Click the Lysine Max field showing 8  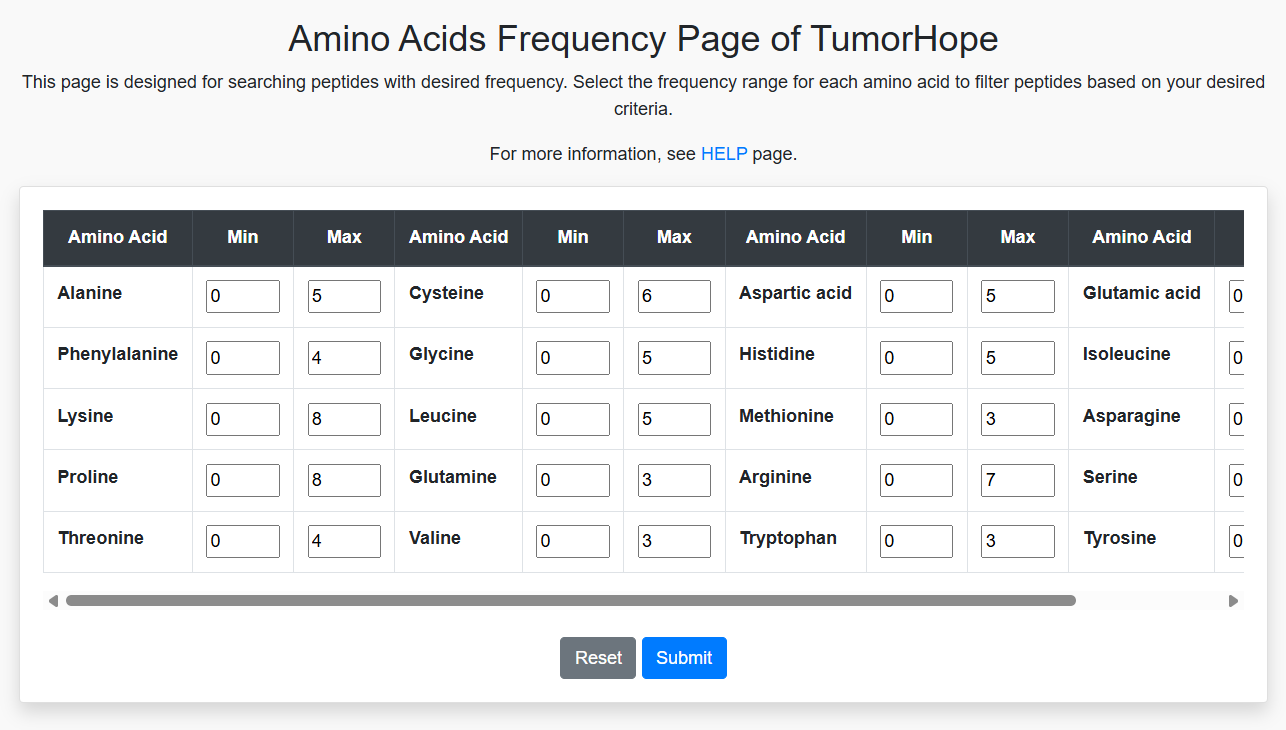[x=344, y=419]
